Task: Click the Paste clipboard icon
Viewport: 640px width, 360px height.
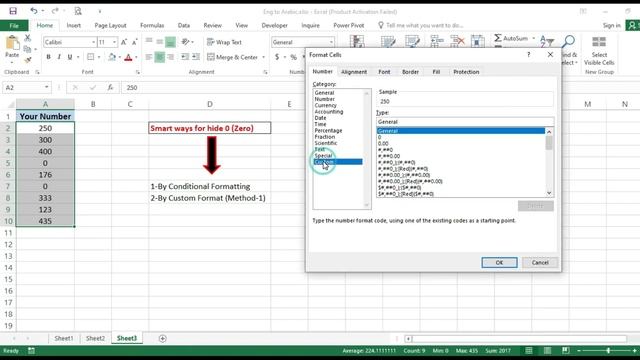Action: point(12,43)
